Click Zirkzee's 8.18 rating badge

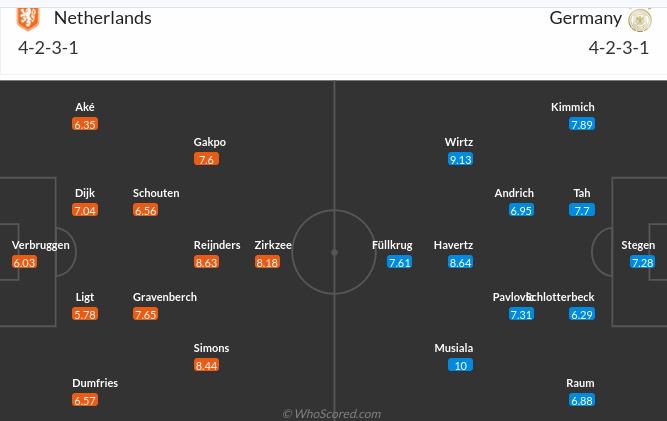267,262
